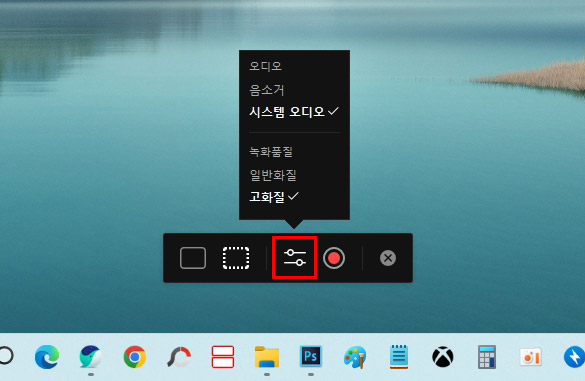This screenshot has height=381, width=585.
Task: Open Paint palette app from taskbar
Action: 355,357
